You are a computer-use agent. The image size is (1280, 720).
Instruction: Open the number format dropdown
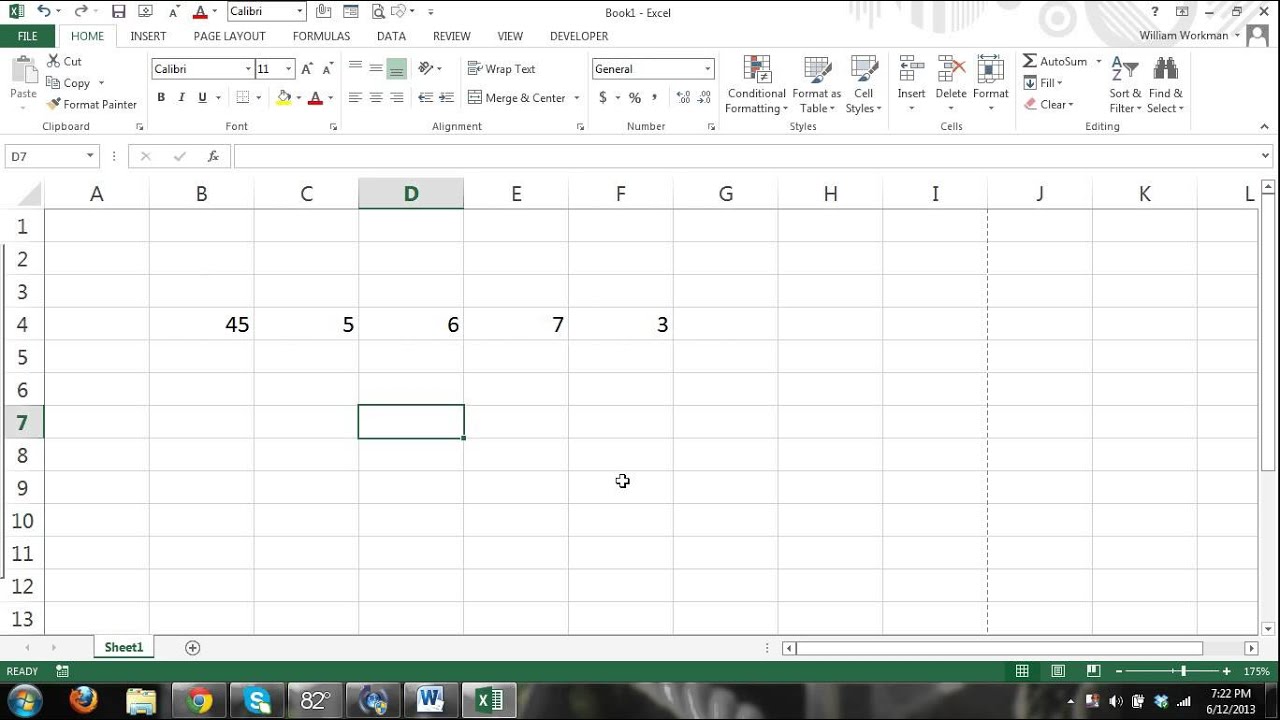(708, 69)
